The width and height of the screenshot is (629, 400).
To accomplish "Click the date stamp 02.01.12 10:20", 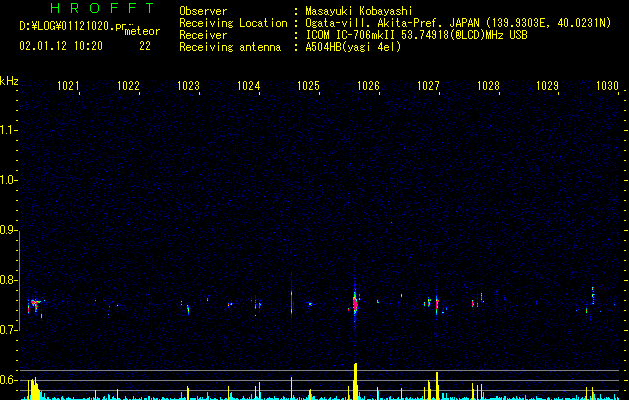I will (x=61, y=46).
